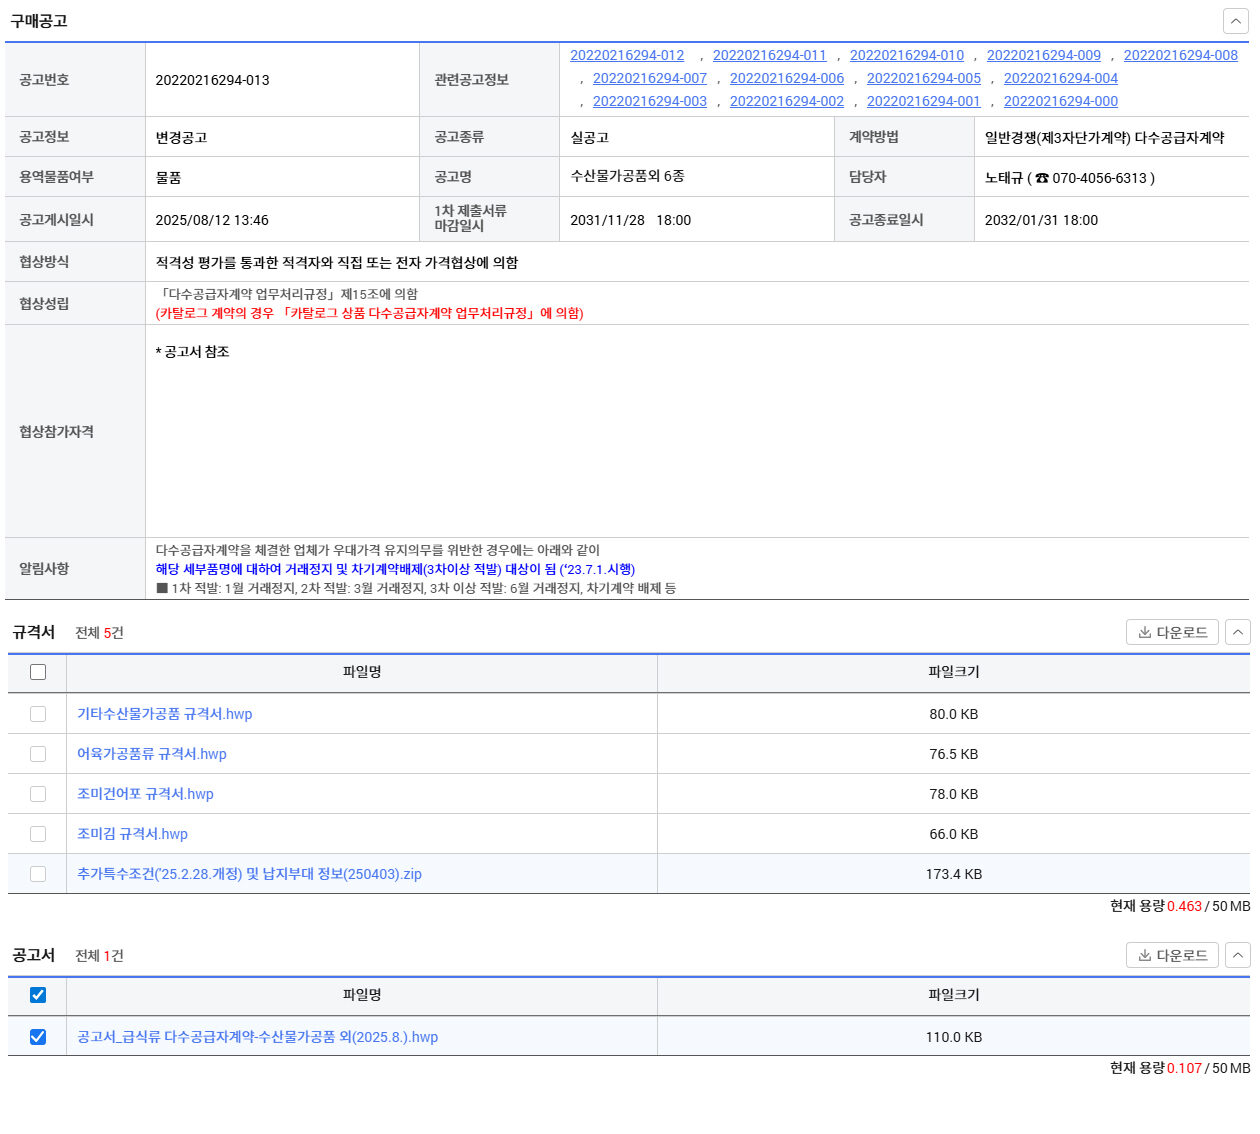Open 기타수산물가공품 규격서.hwp file
Screen dimensions: 1260x1134
tap(165, 714)
